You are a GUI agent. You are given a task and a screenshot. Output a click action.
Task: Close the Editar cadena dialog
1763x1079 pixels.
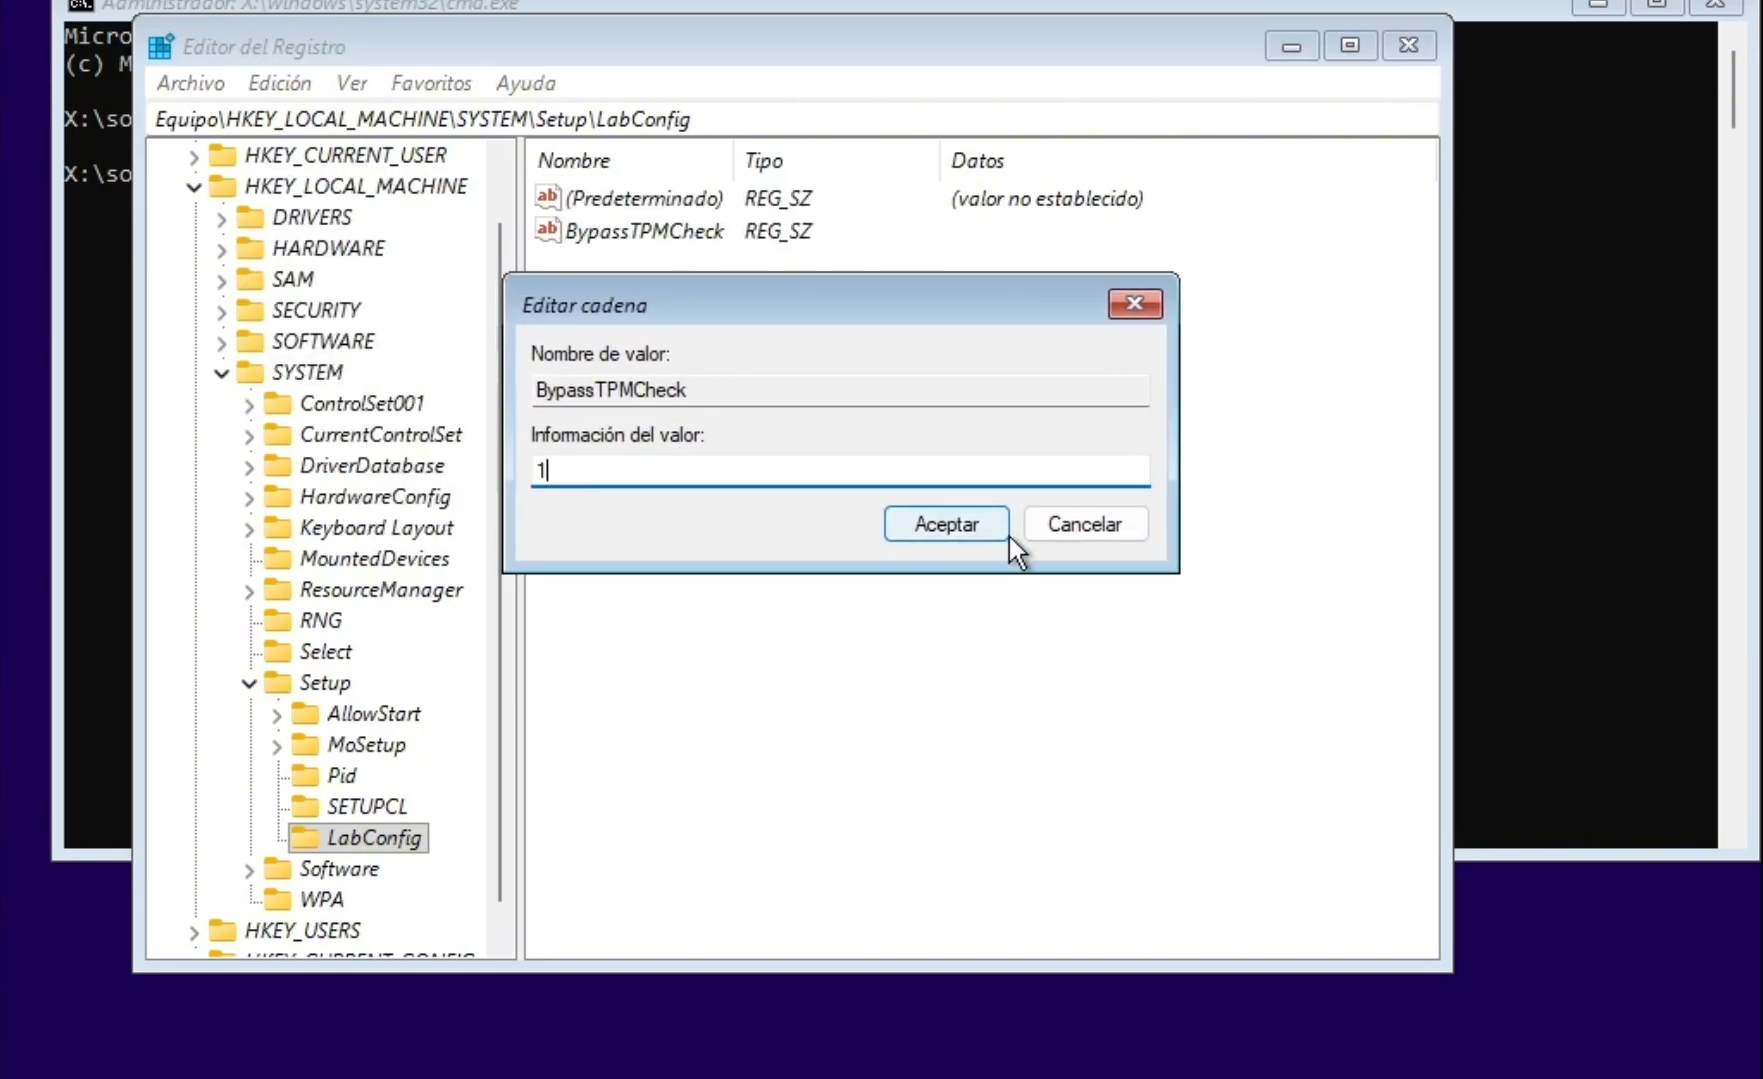click(x=1134, y=304)
